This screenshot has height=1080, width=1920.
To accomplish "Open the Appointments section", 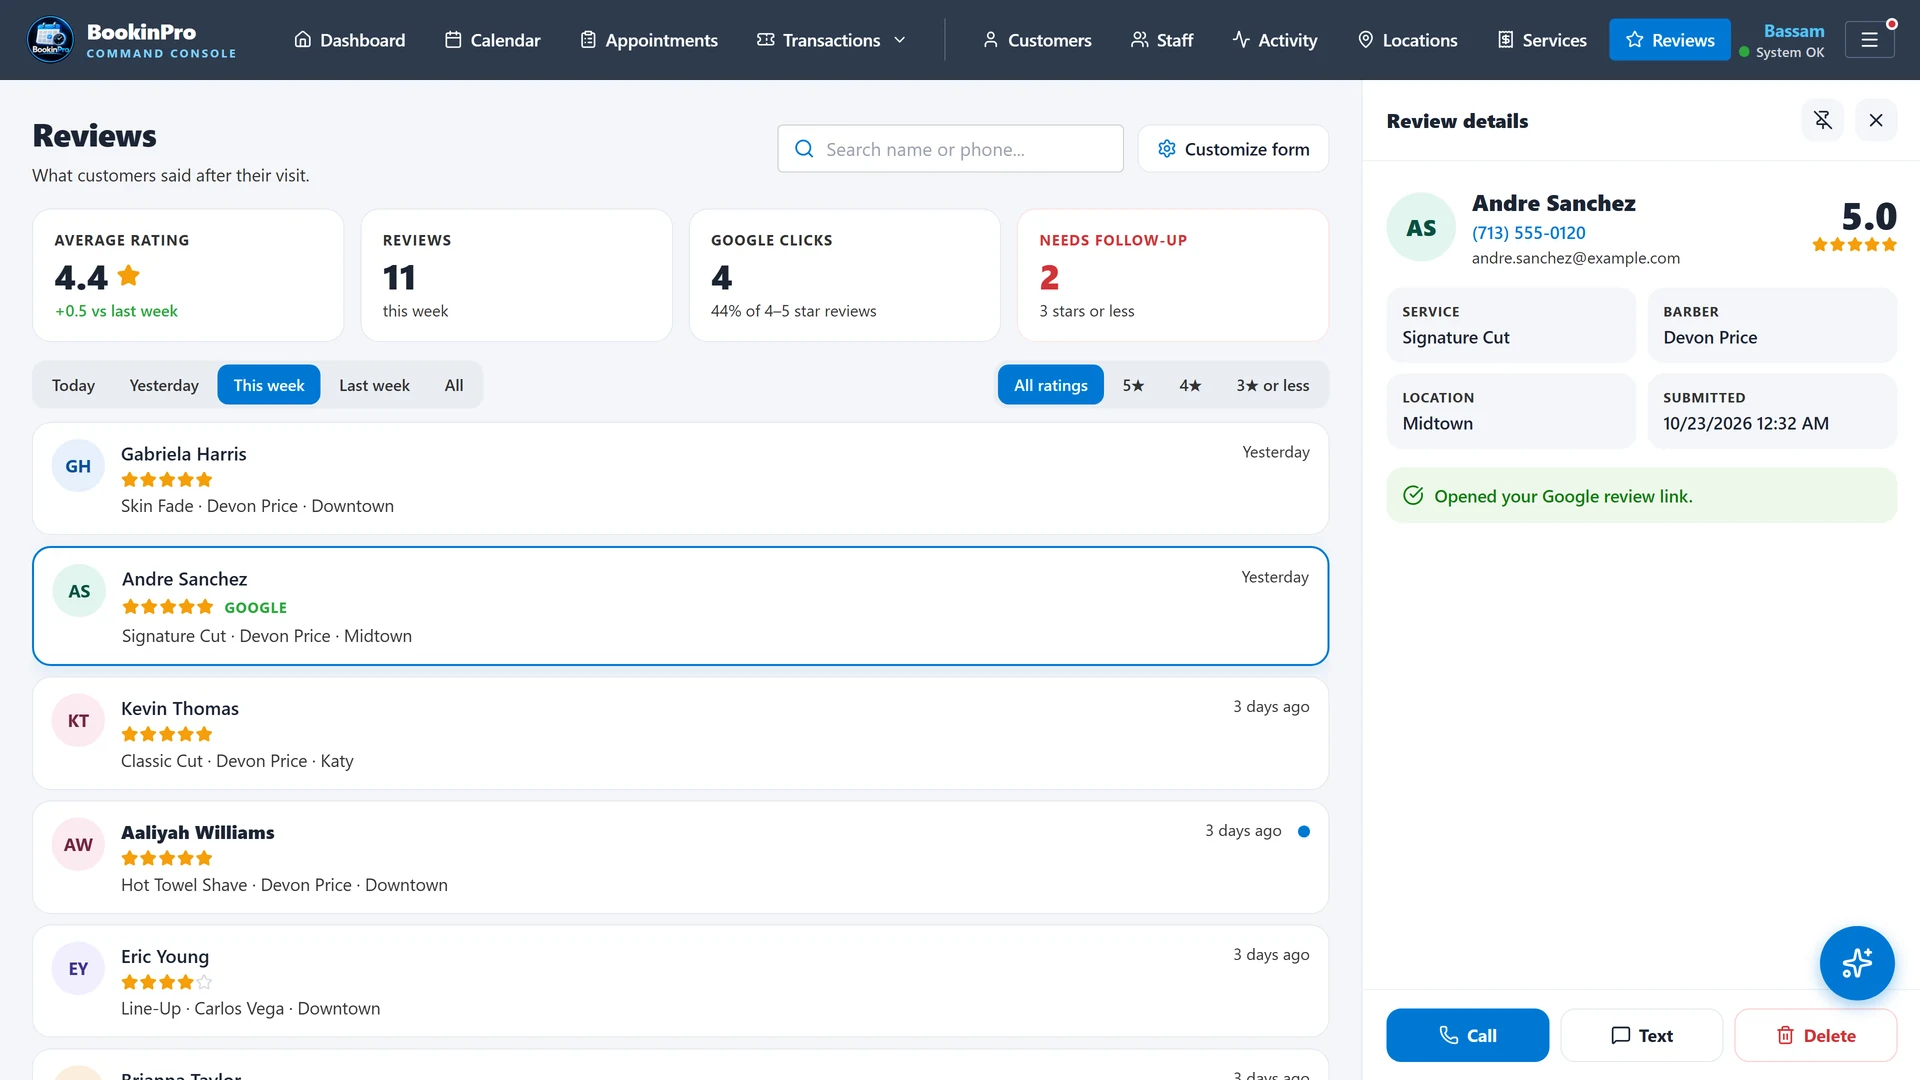I will point(649,40).
